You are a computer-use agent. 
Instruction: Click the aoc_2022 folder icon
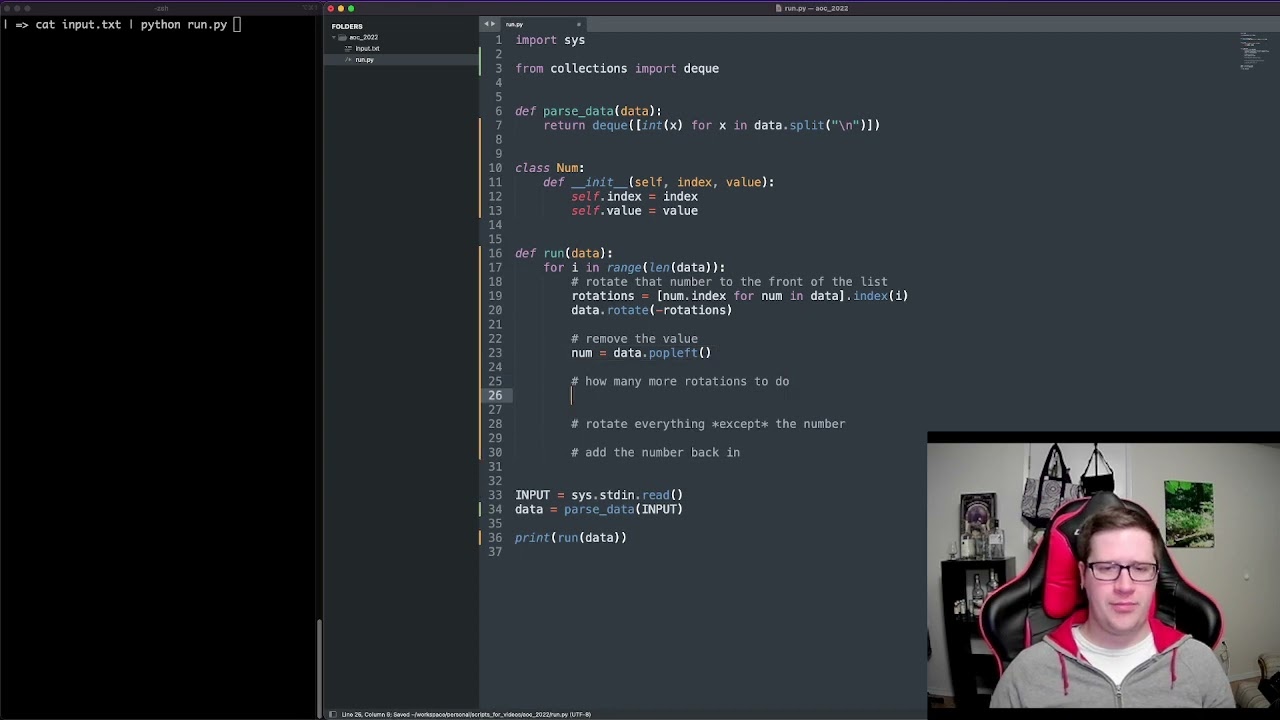[x=343, y=37]
